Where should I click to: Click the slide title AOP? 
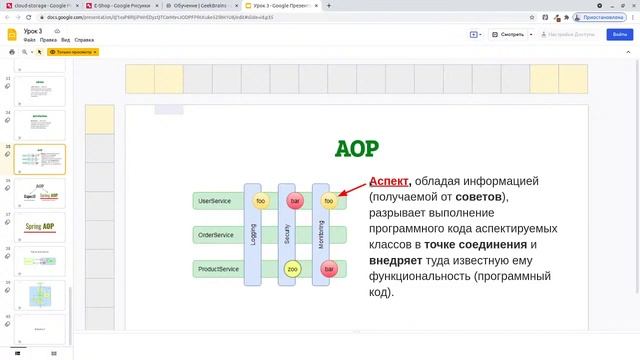pyautogui.click(x=357, y=149)
